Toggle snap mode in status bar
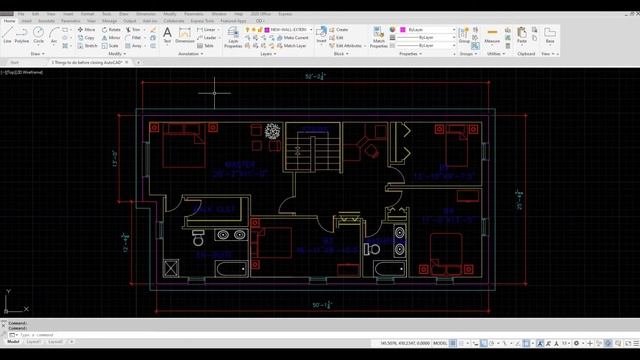 tap(461, 343)
